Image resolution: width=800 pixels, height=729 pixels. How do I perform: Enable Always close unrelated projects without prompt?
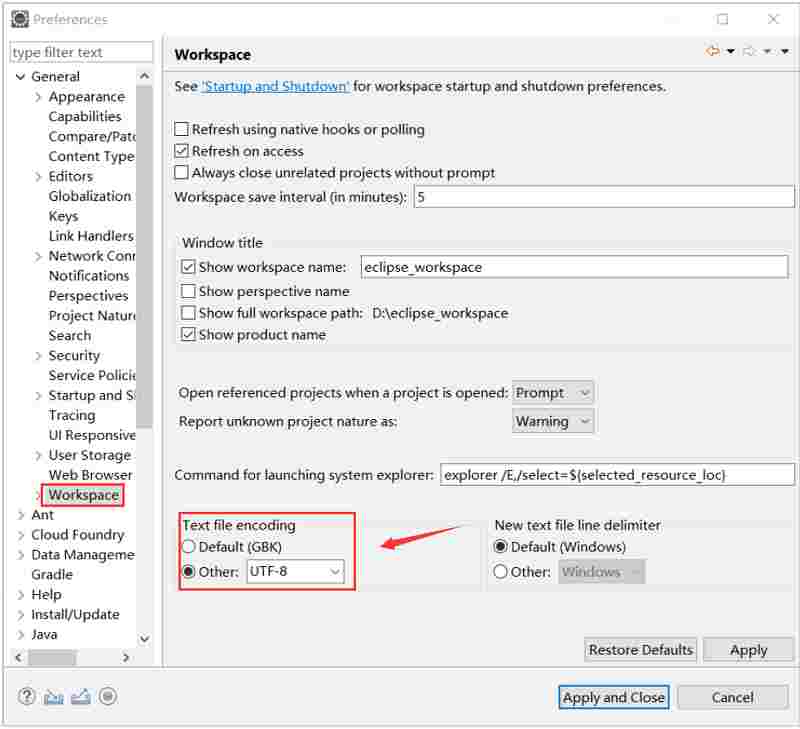pos(182,172)
